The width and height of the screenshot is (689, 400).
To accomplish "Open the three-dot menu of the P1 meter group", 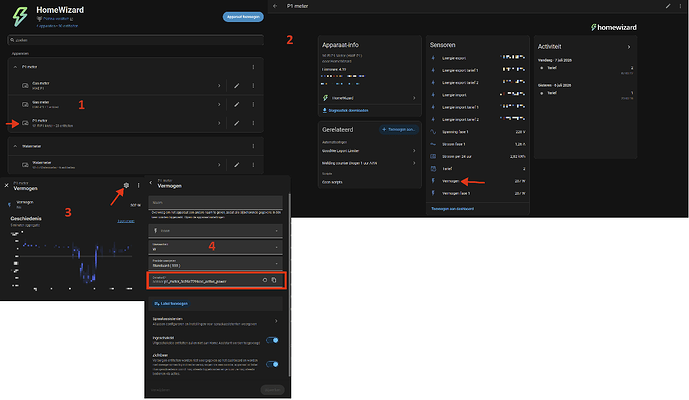I will (253, 67).
